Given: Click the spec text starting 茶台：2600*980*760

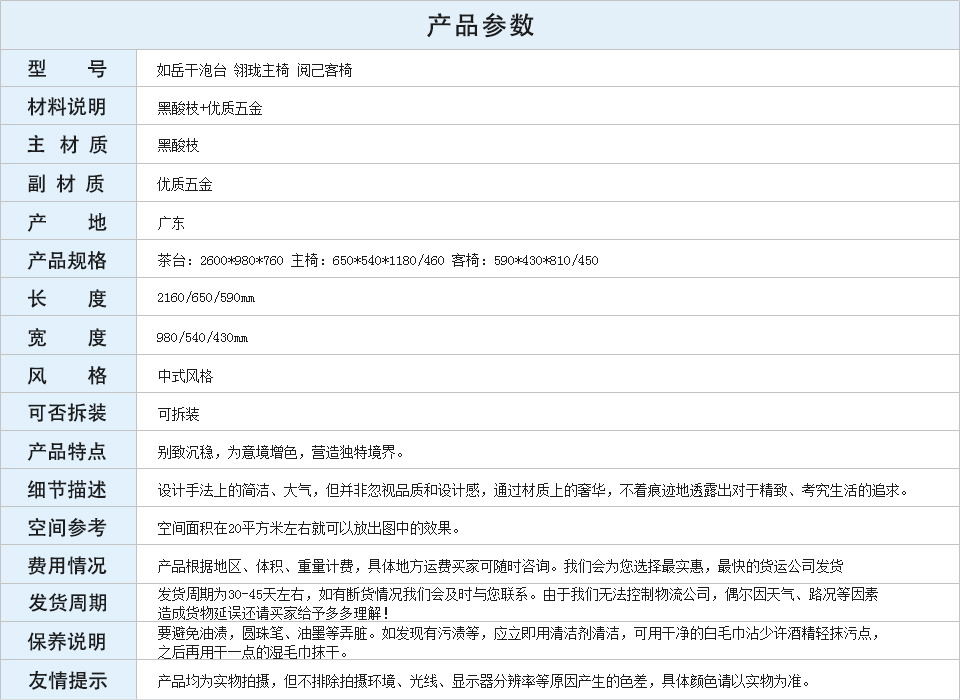Looking at the screenshot, I should click(x=377, y=260).
